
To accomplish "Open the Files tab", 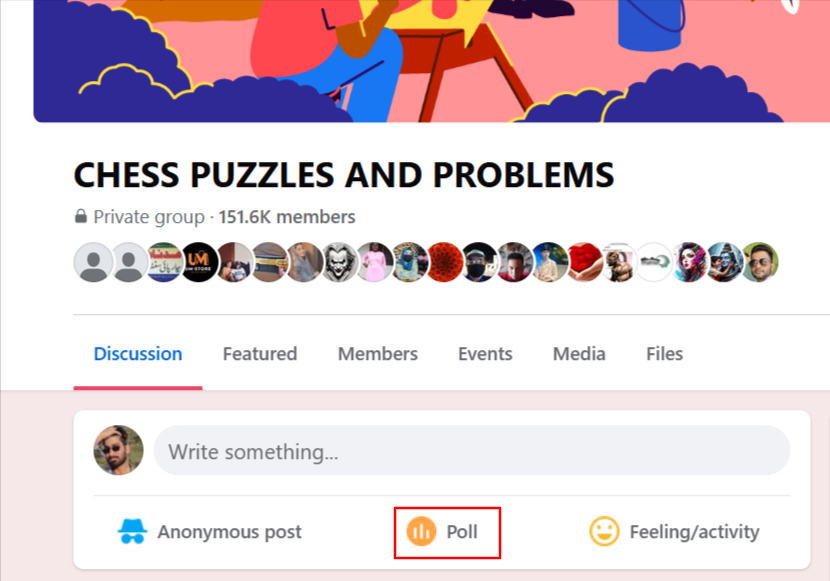I will click(x=664, y=353).
